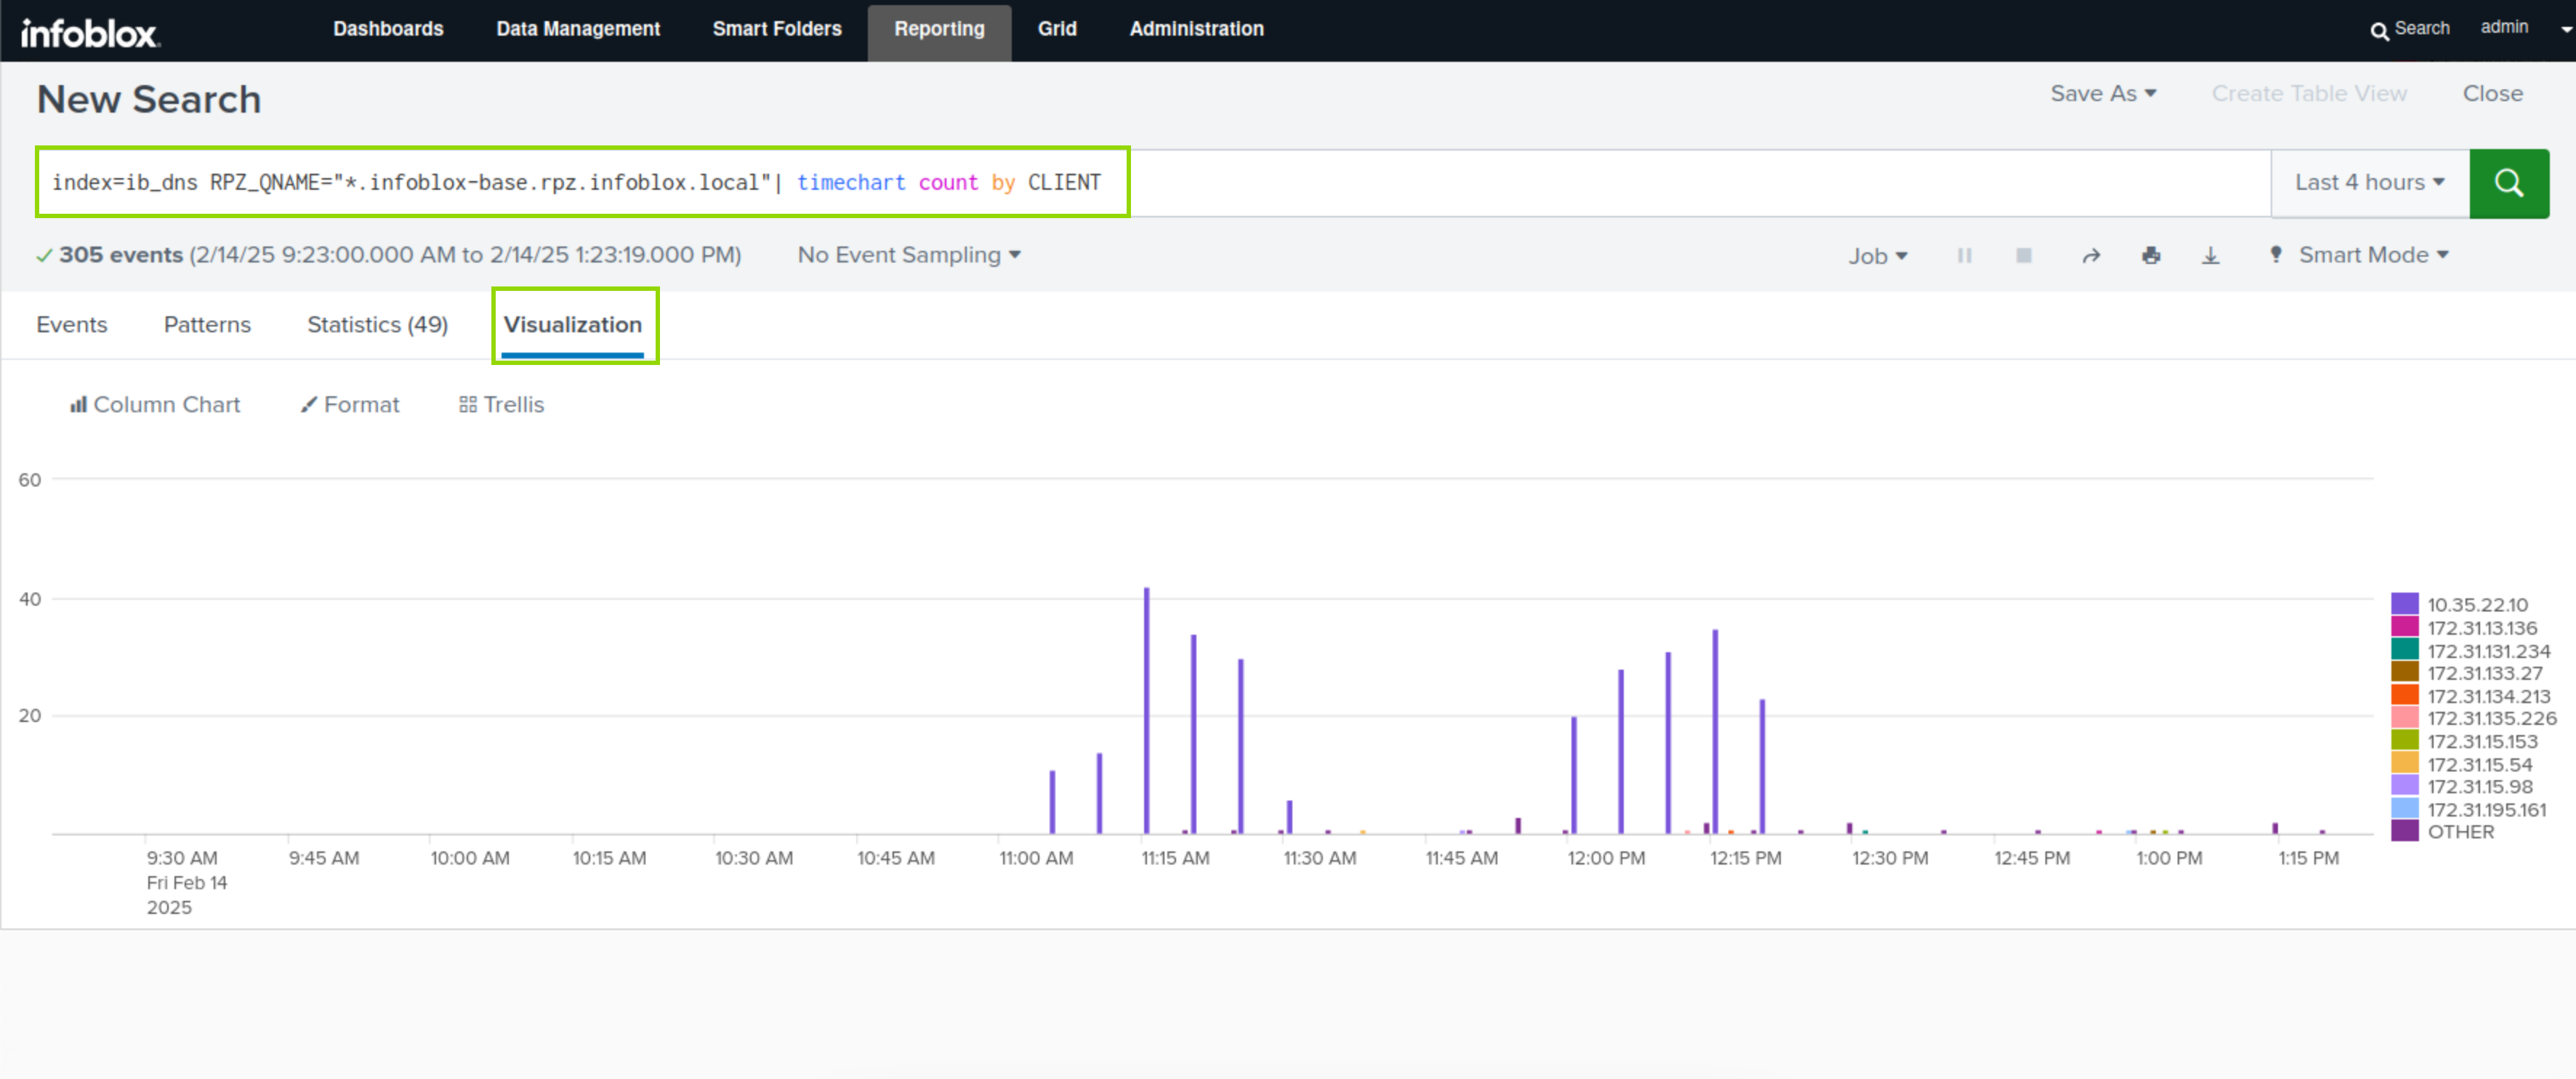Image resolution: width=2576 pixels, height=1079 pixels.
Task: Open No Event Sampling dropdown
Action: [x=908, y=255]
